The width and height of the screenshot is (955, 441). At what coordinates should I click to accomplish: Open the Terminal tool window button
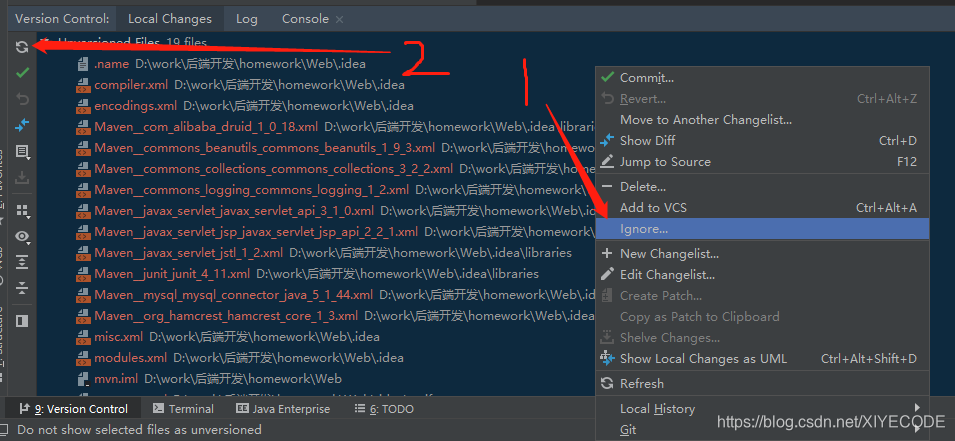tap(183, 409)
